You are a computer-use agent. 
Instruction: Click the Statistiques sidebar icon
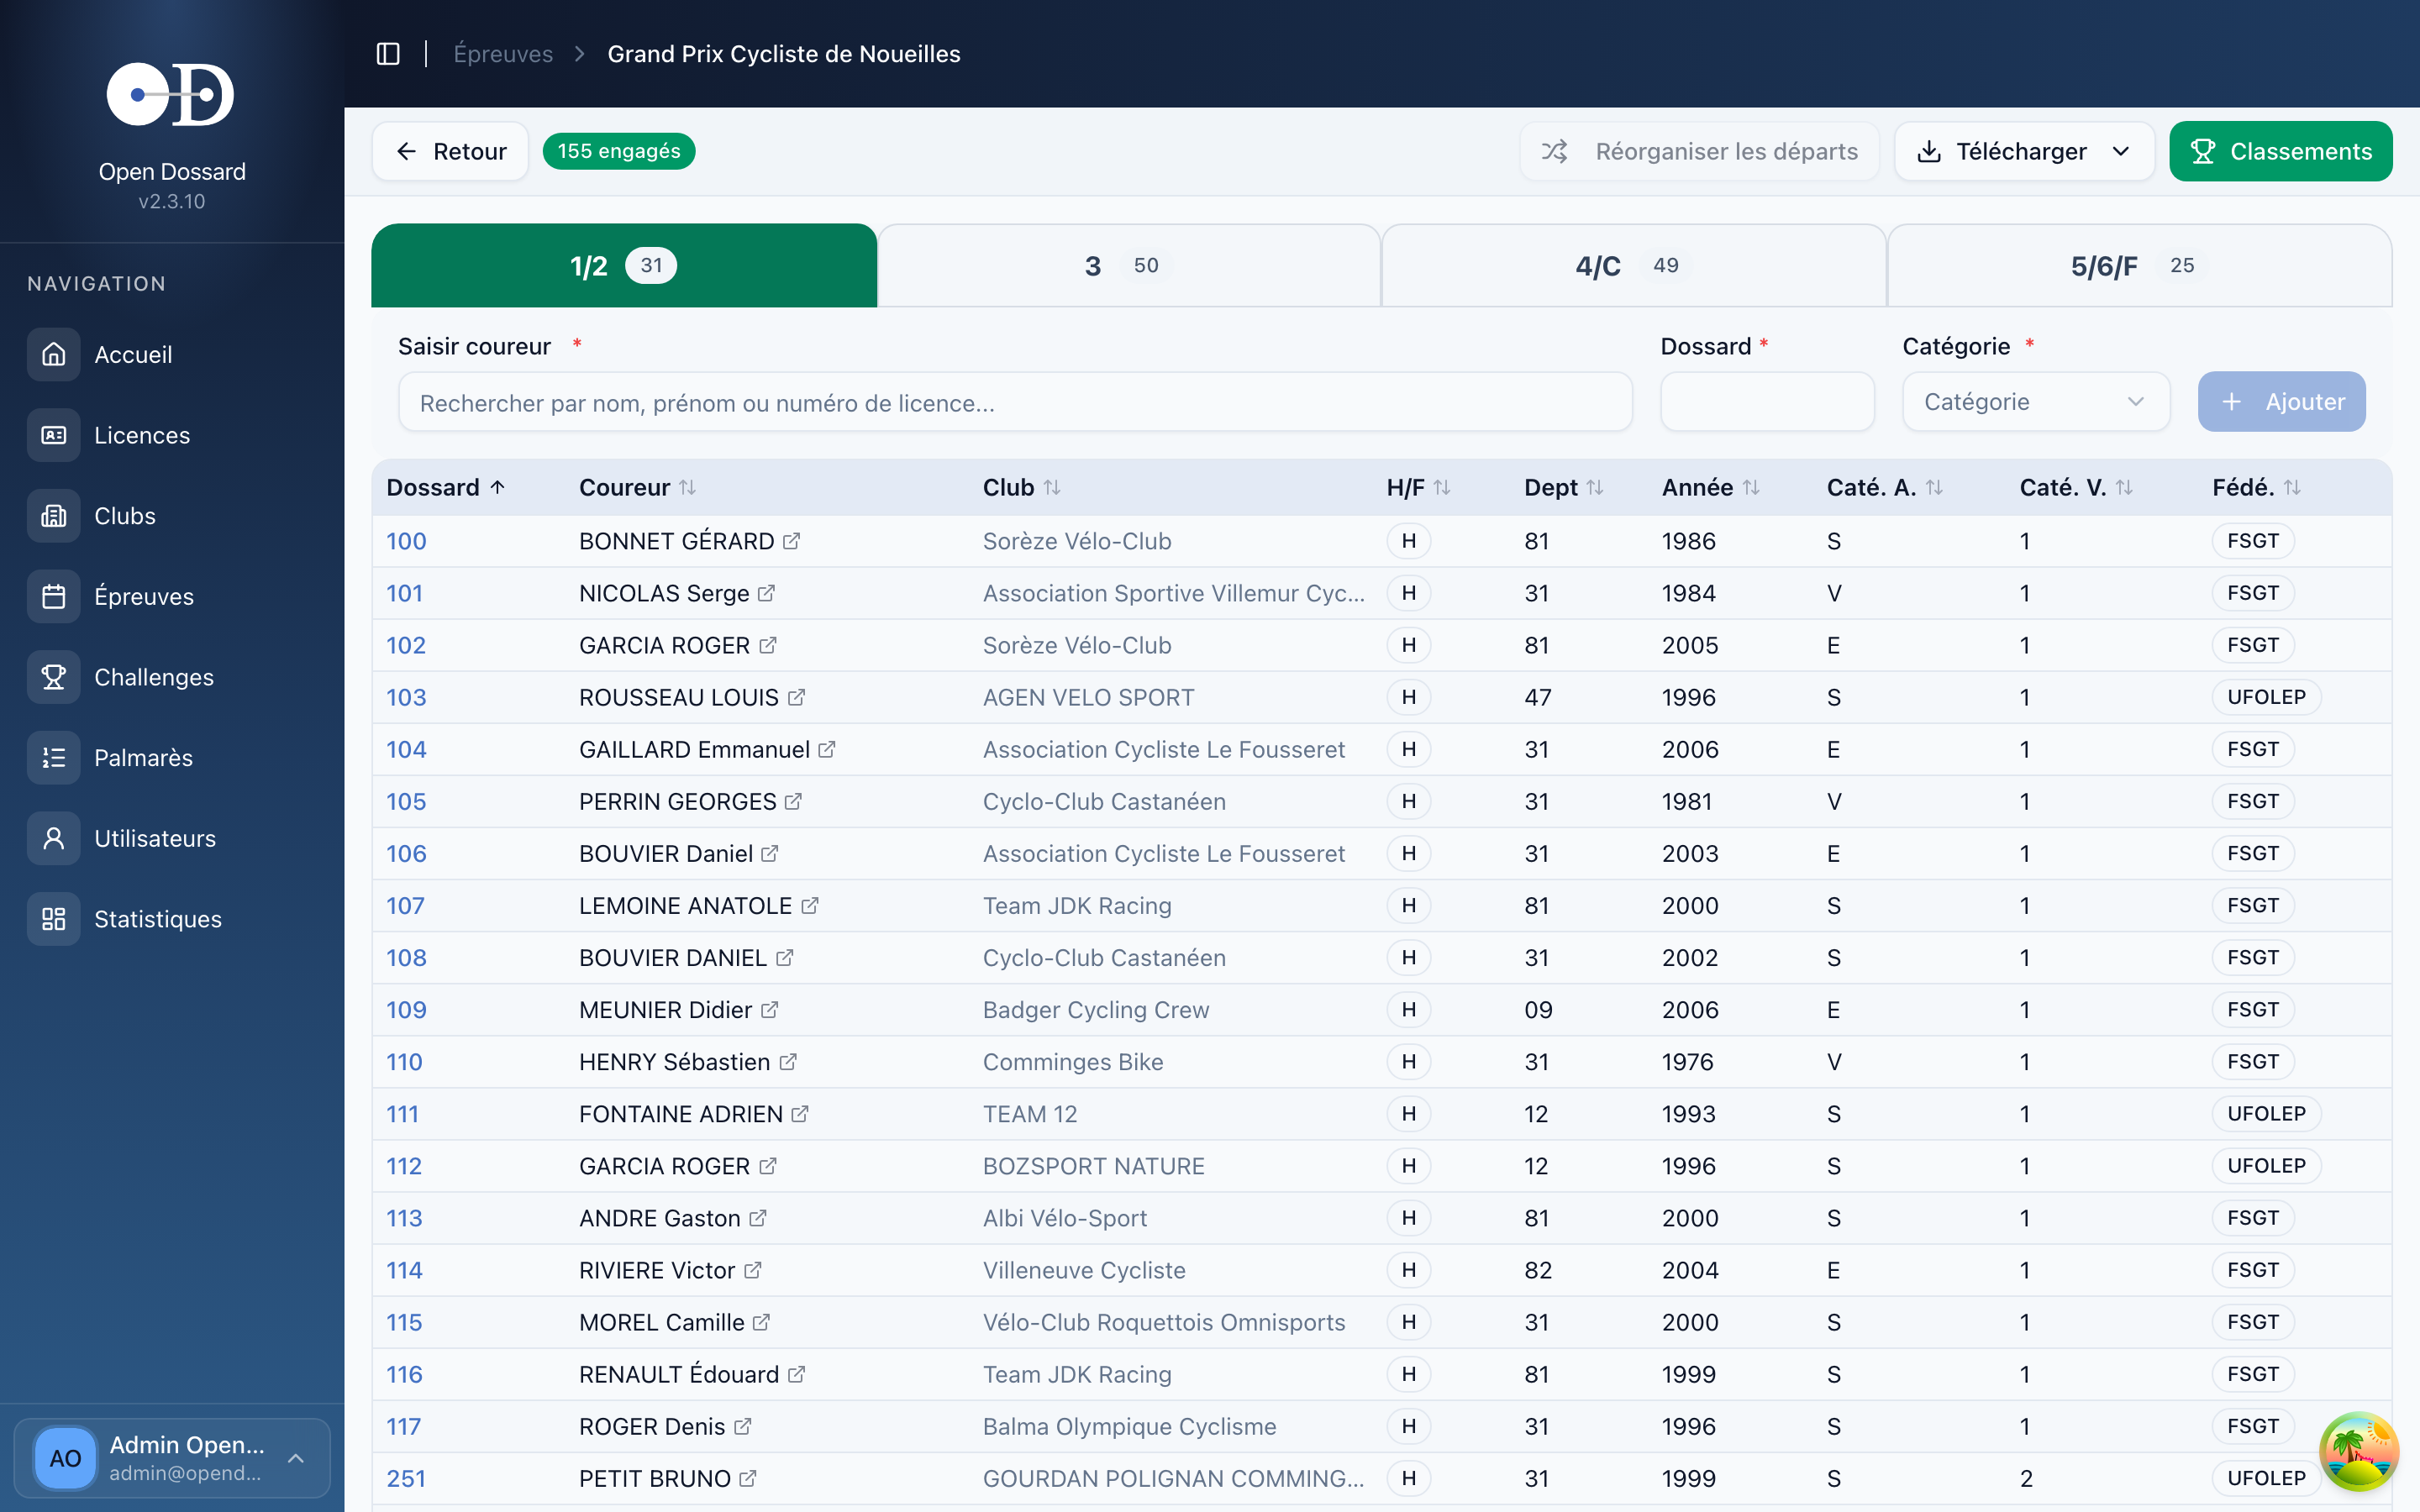(x=54, y=919)
